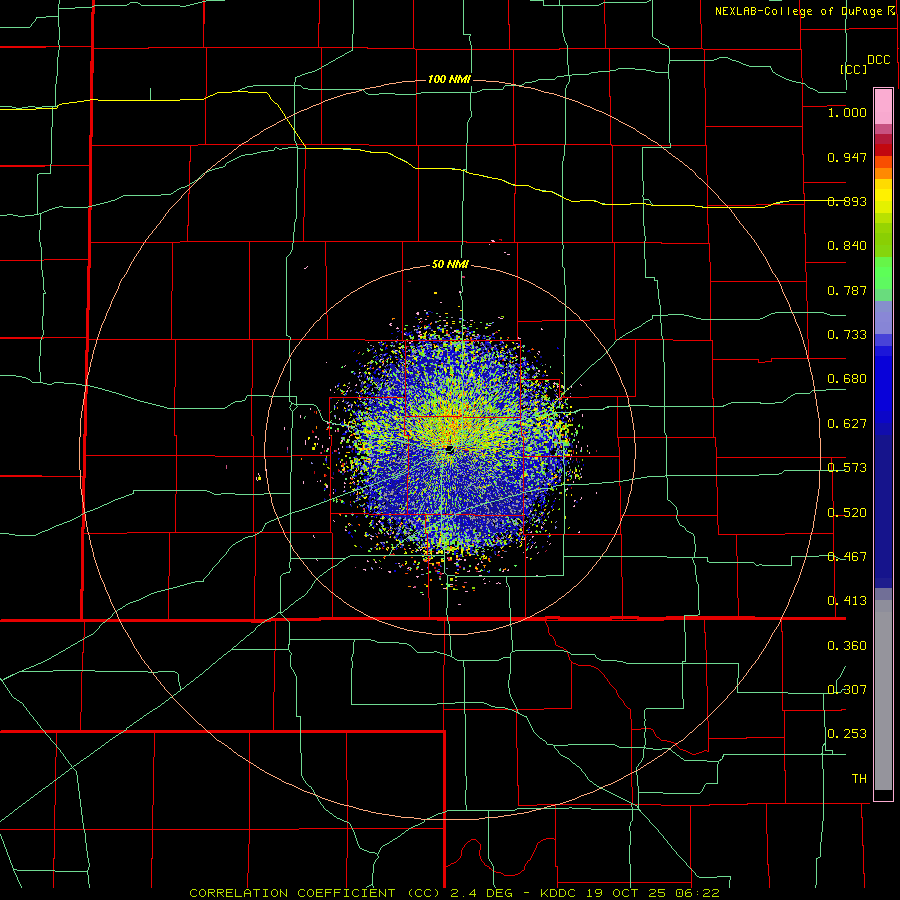Click the DCC label above the color scale

[x=879, y=60]
